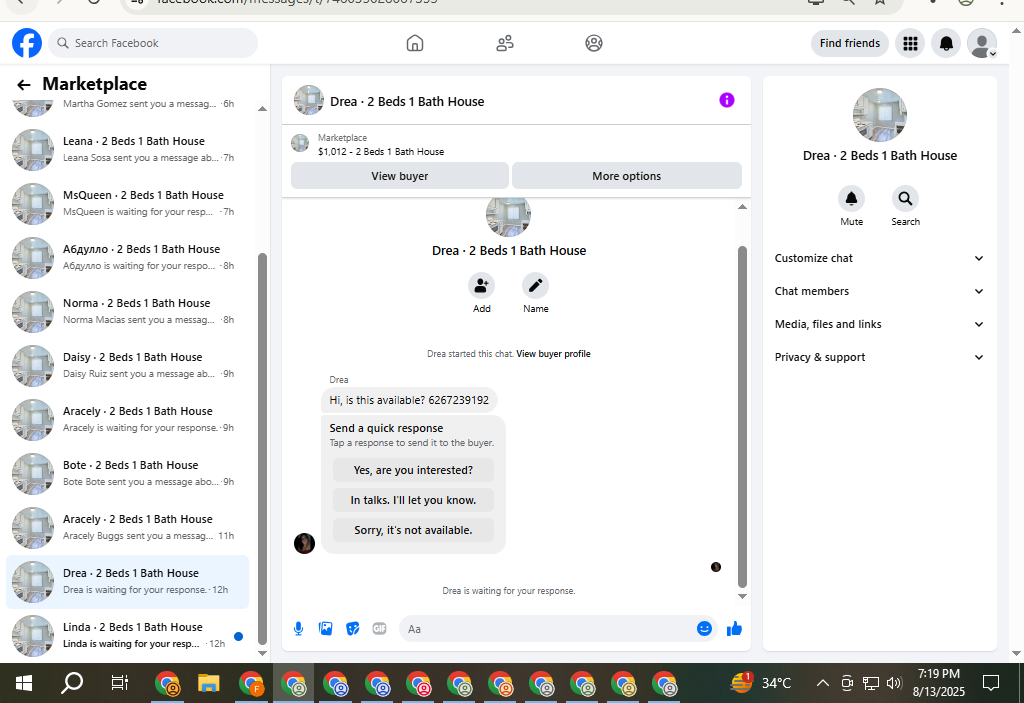Click the $1,012 listing text
The height and width of the screenshot is (703, 1024).
click(381, 152)
